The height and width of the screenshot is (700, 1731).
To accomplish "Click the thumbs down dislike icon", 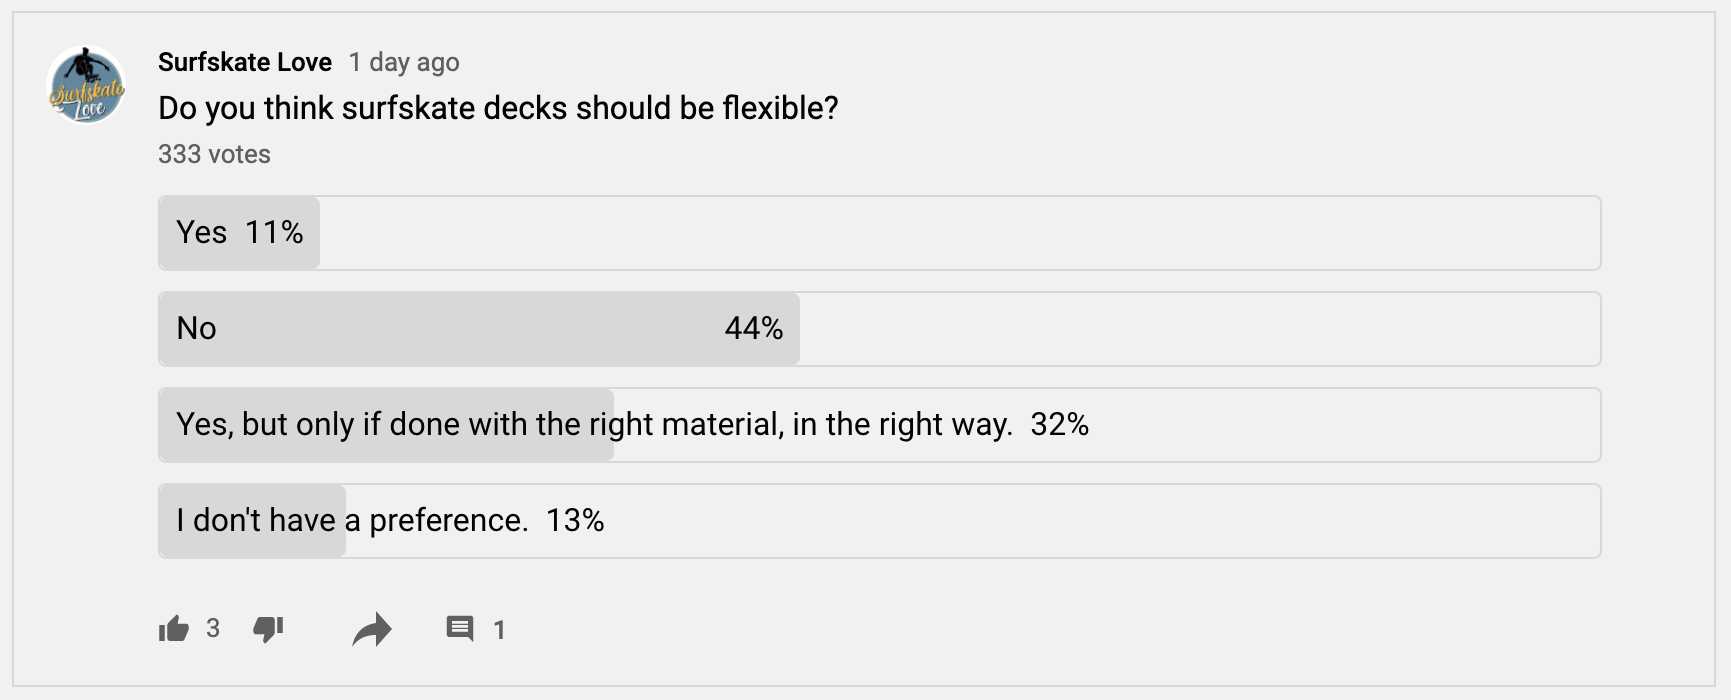I will [x=268, y=628].
